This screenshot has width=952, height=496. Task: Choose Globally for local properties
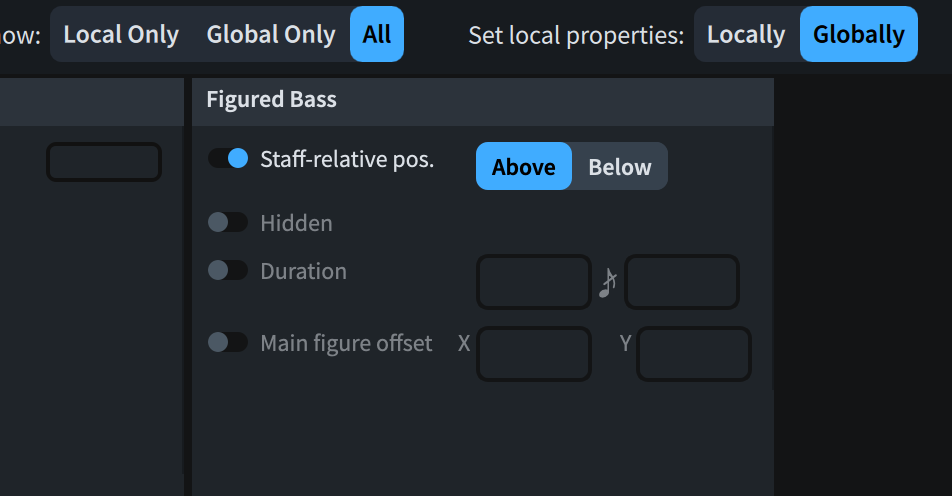(x=858, y=34)
